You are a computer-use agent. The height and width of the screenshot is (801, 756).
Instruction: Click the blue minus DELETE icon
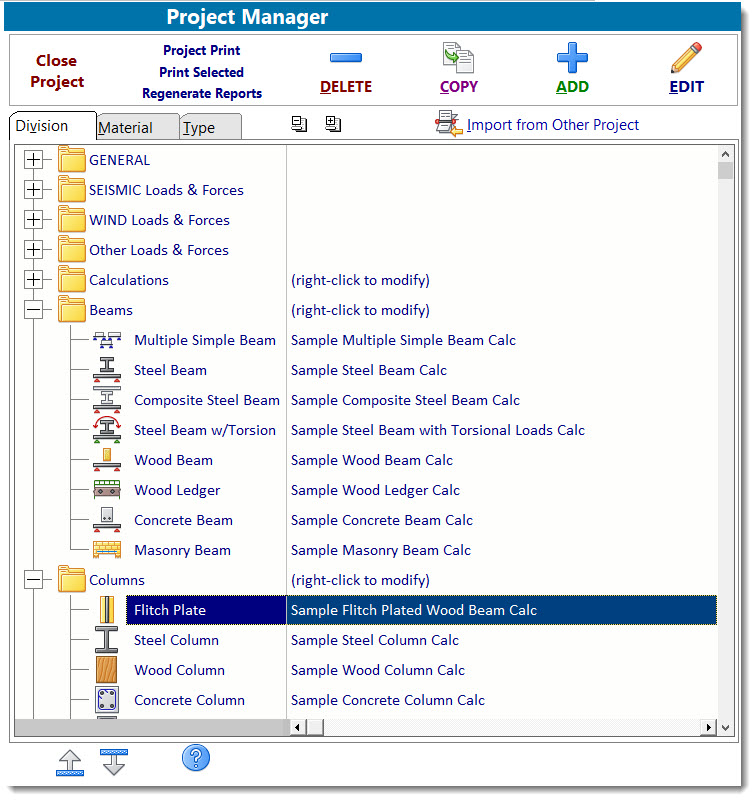[x=345, y=58]
